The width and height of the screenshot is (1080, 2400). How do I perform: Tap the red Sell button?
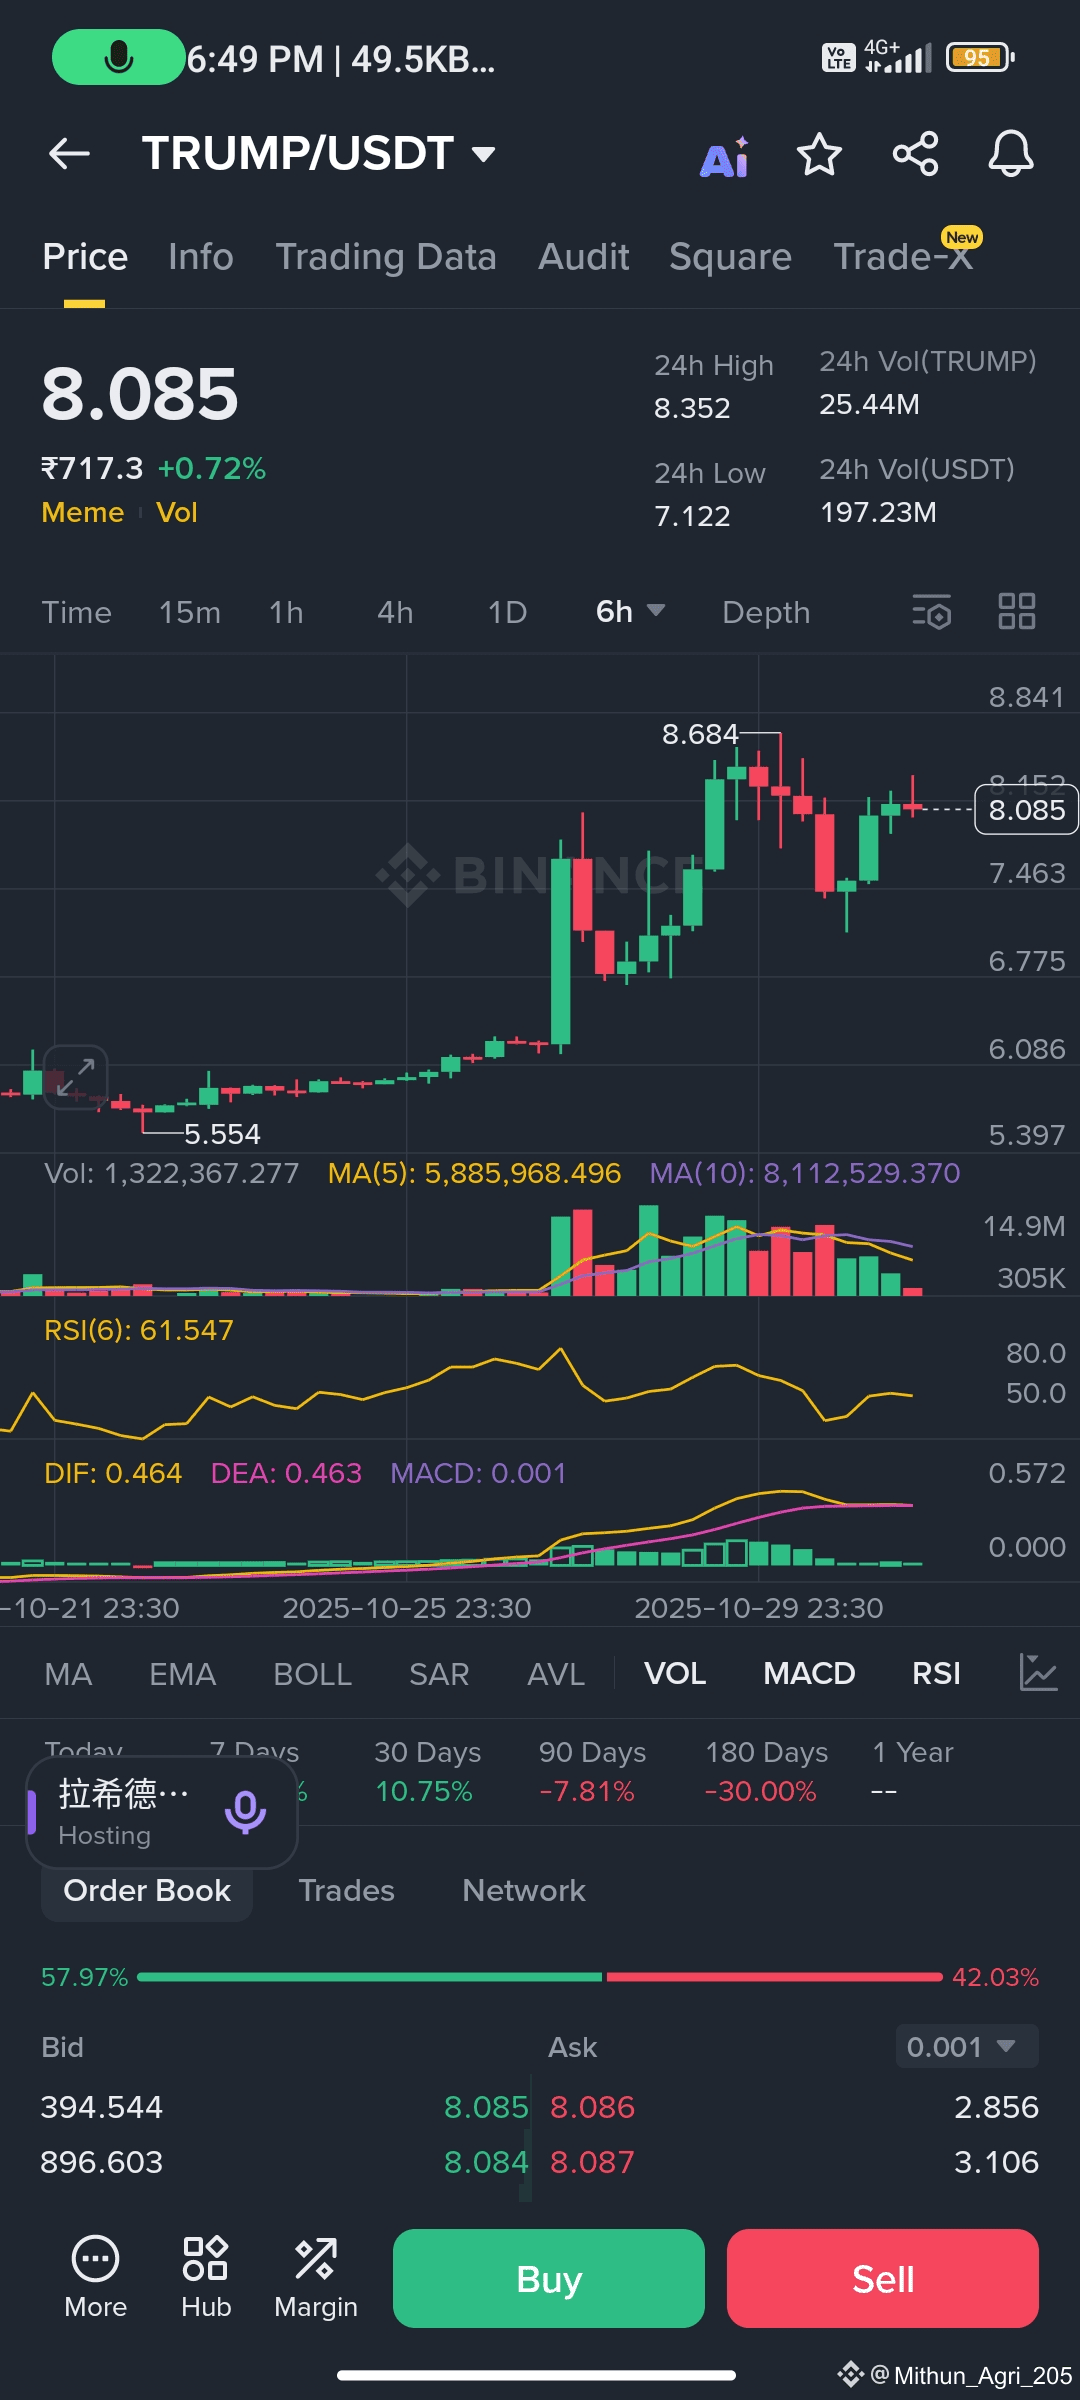point(883,2278)
